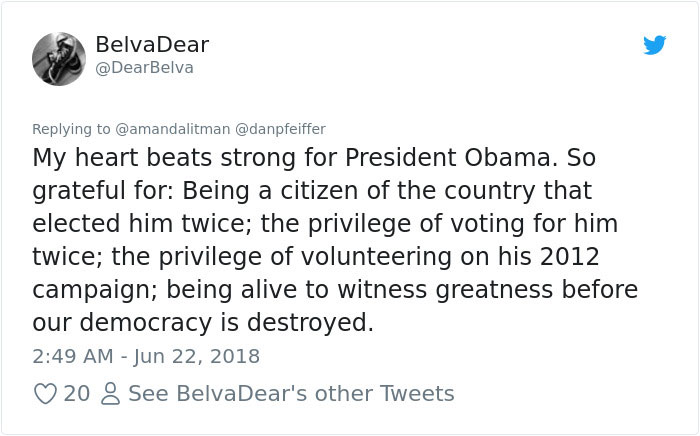Click the "Replying to" label

pyautogui.click(x=72, y=129)
